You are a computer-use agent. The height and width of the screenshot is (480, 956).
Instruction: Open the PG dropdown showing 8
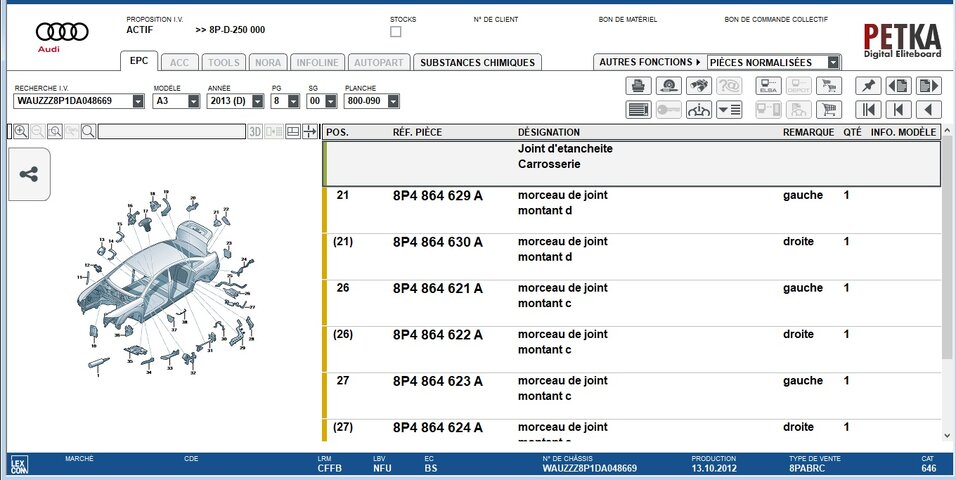click(x=293, y=101)
